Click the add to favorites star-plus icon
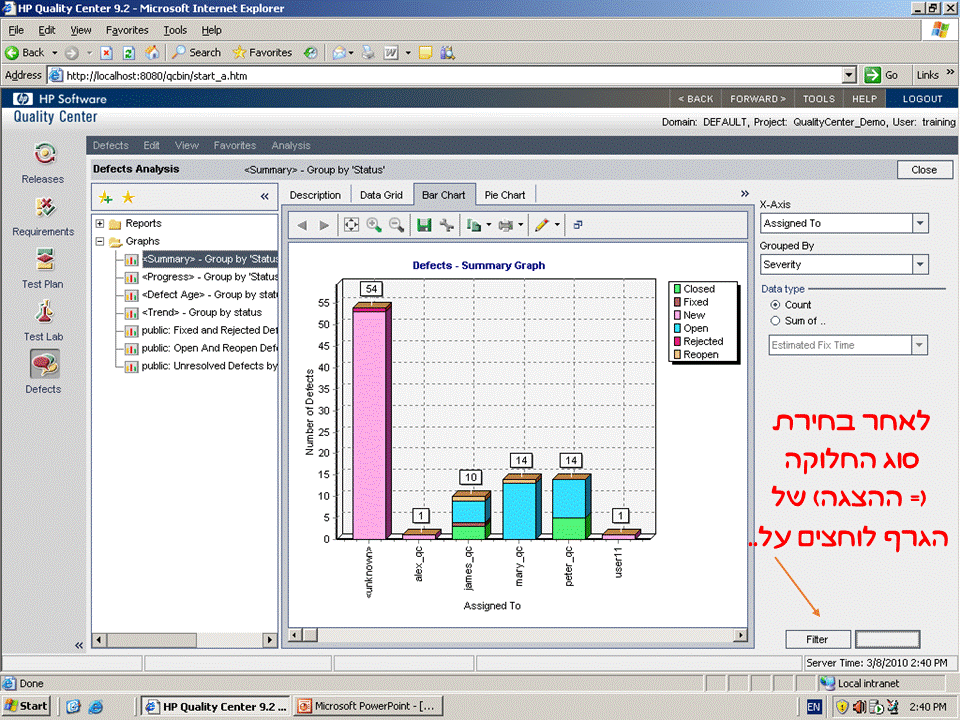Screen dimensions: 960x720 click(105, 197)
